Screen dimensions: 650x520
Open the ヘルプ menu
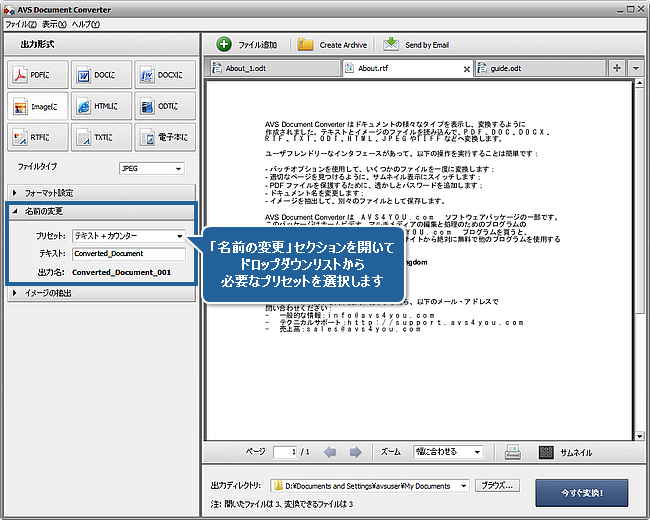pos(85,24)
